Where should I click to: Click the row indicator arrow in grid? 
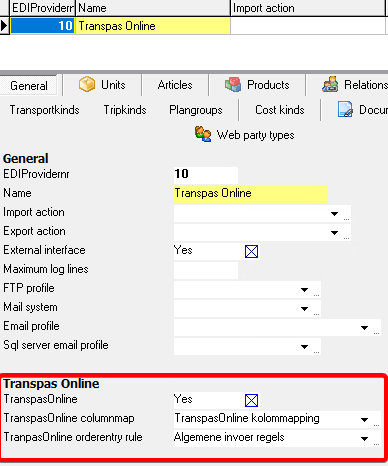coord(4,26)
